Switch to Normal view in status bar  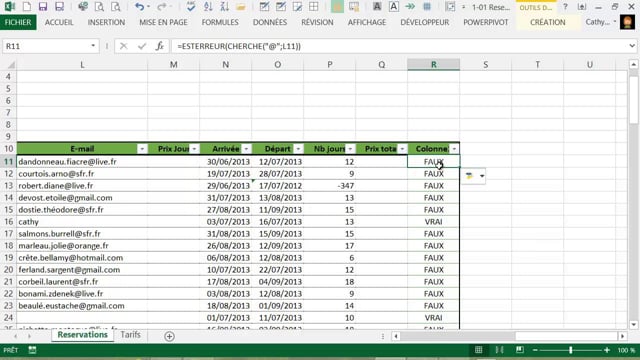click(x=478, y=350)
